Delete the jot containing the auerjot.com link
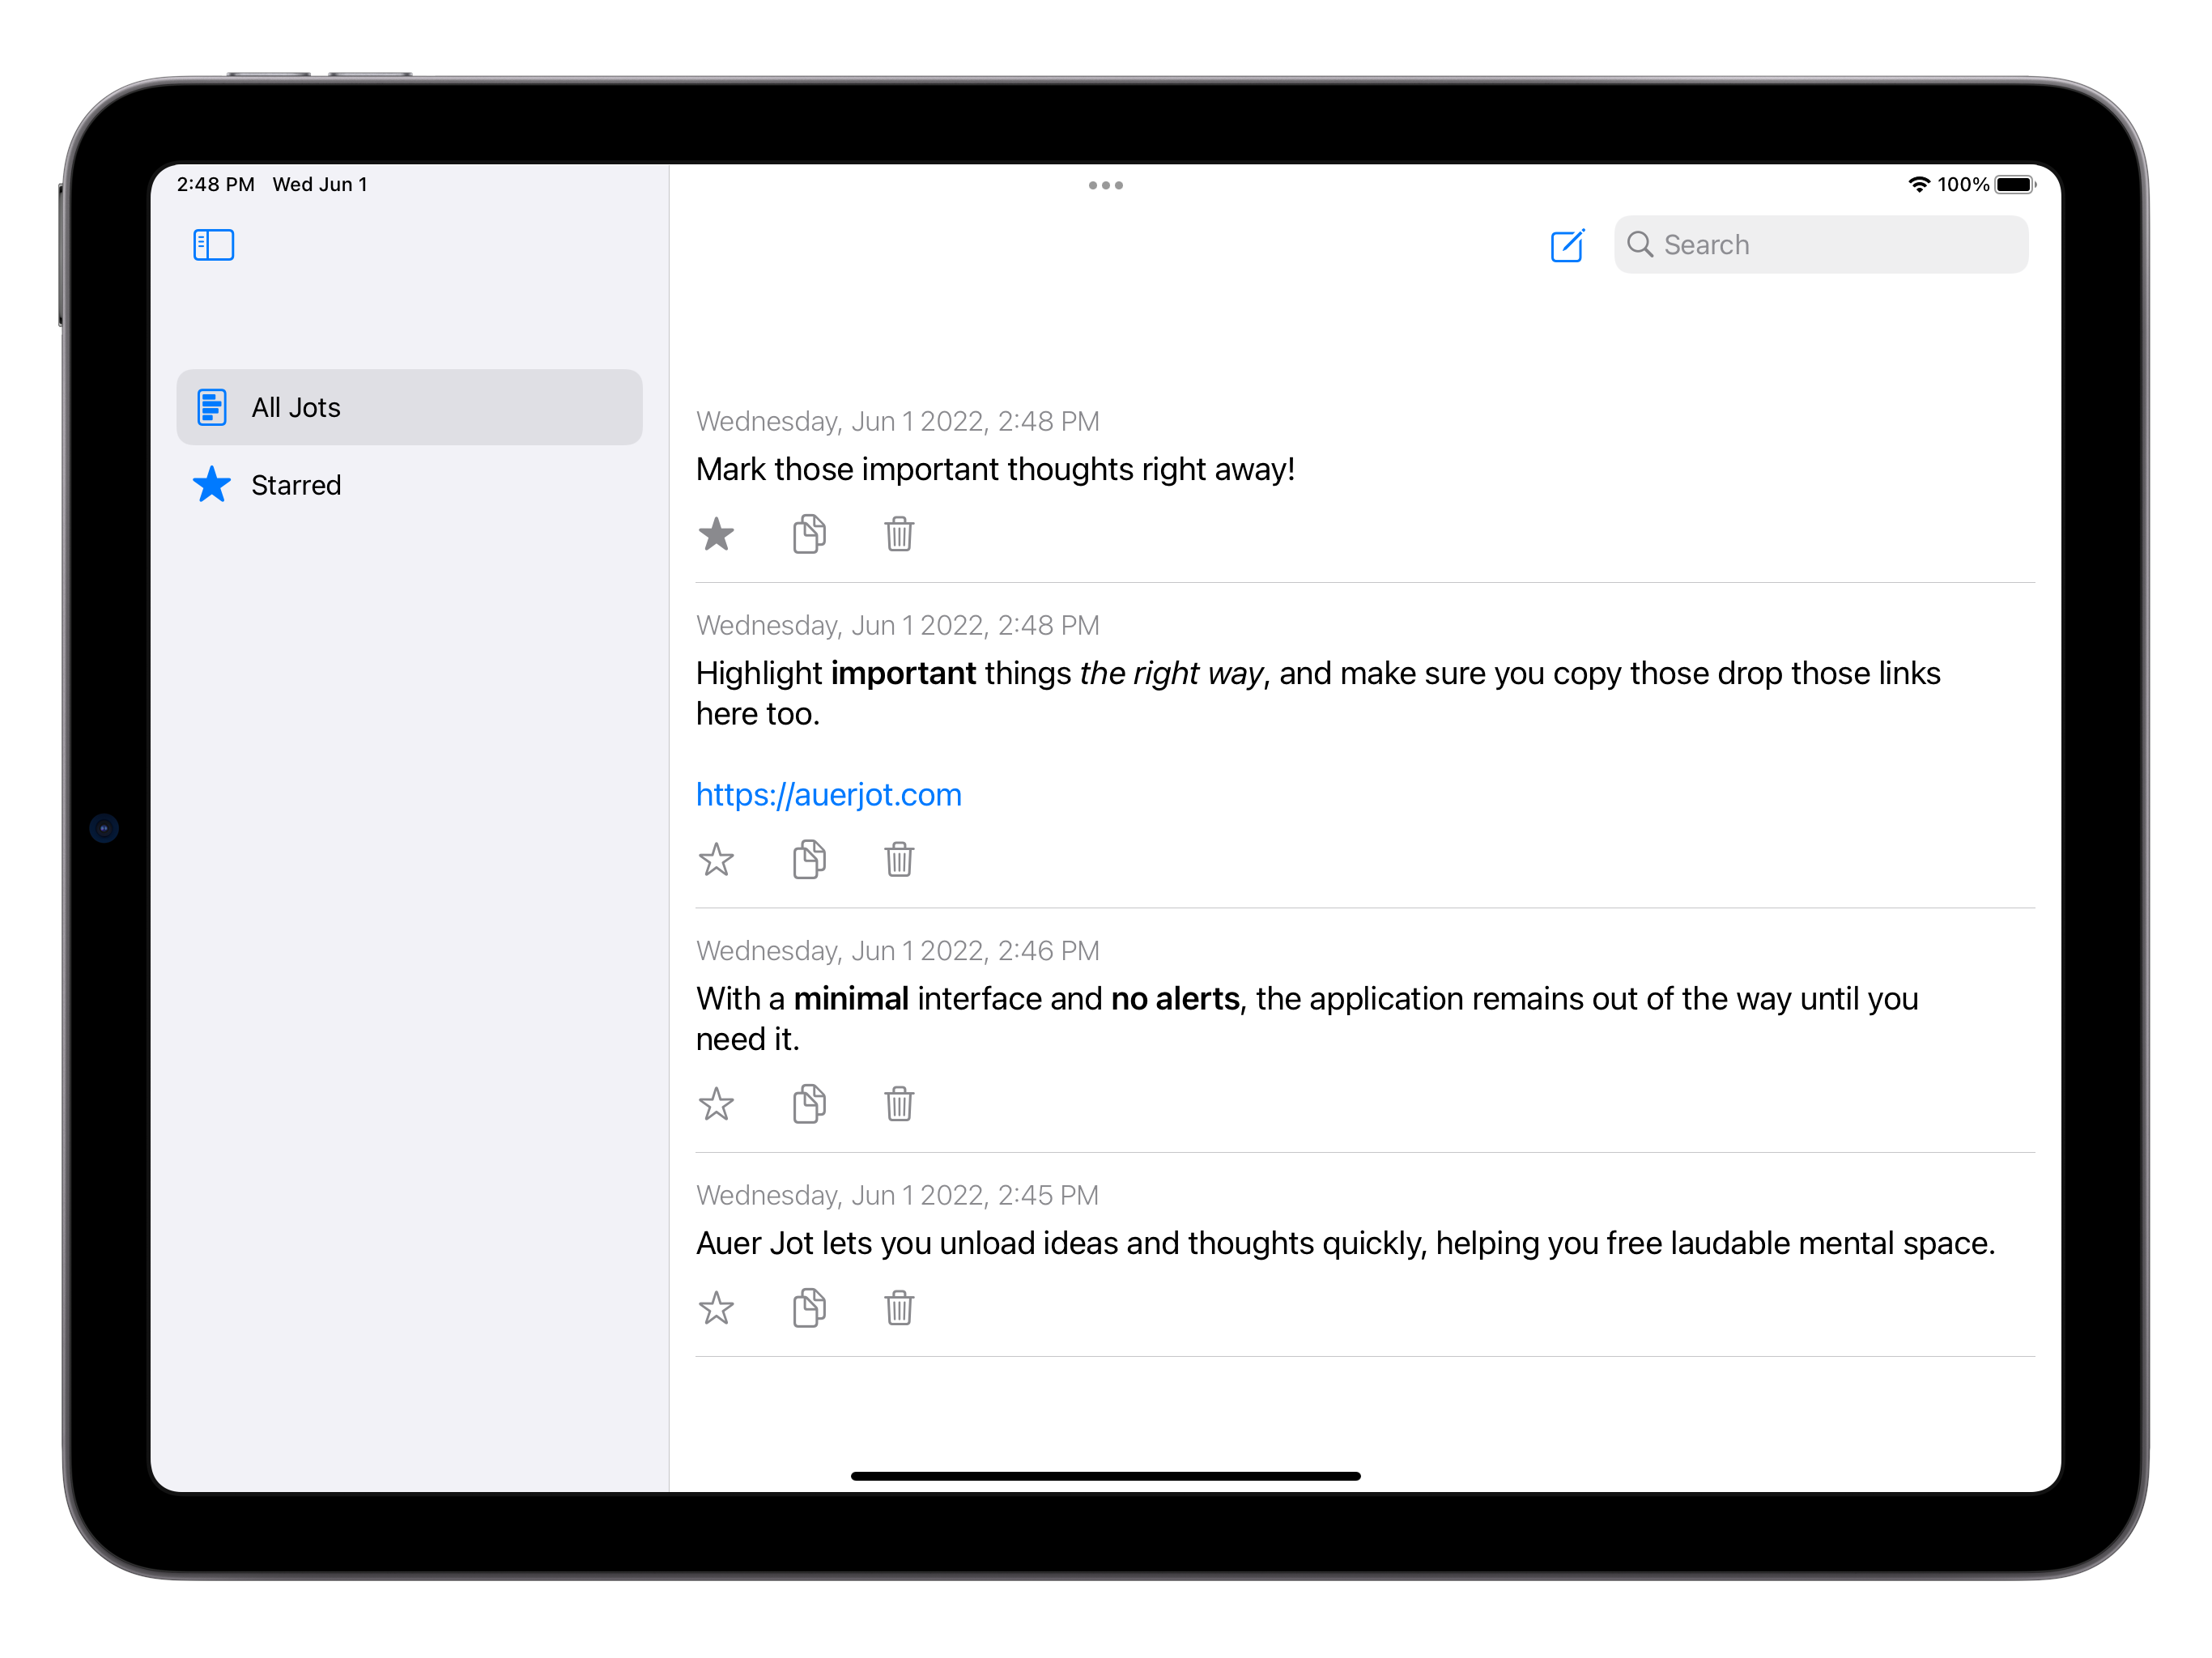Screen dimensions: 2212x1658 pos(899,859)
